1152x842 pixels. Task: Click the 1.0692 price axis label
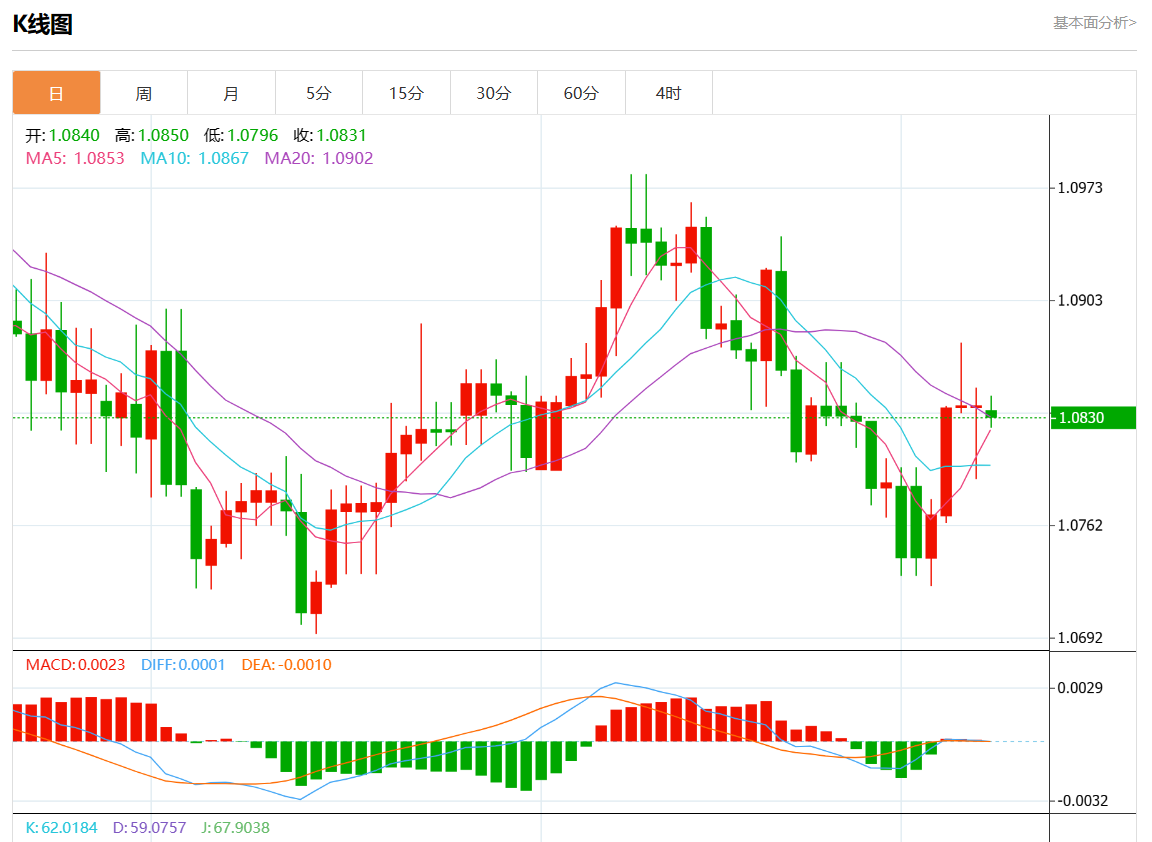click(1080, 638)
